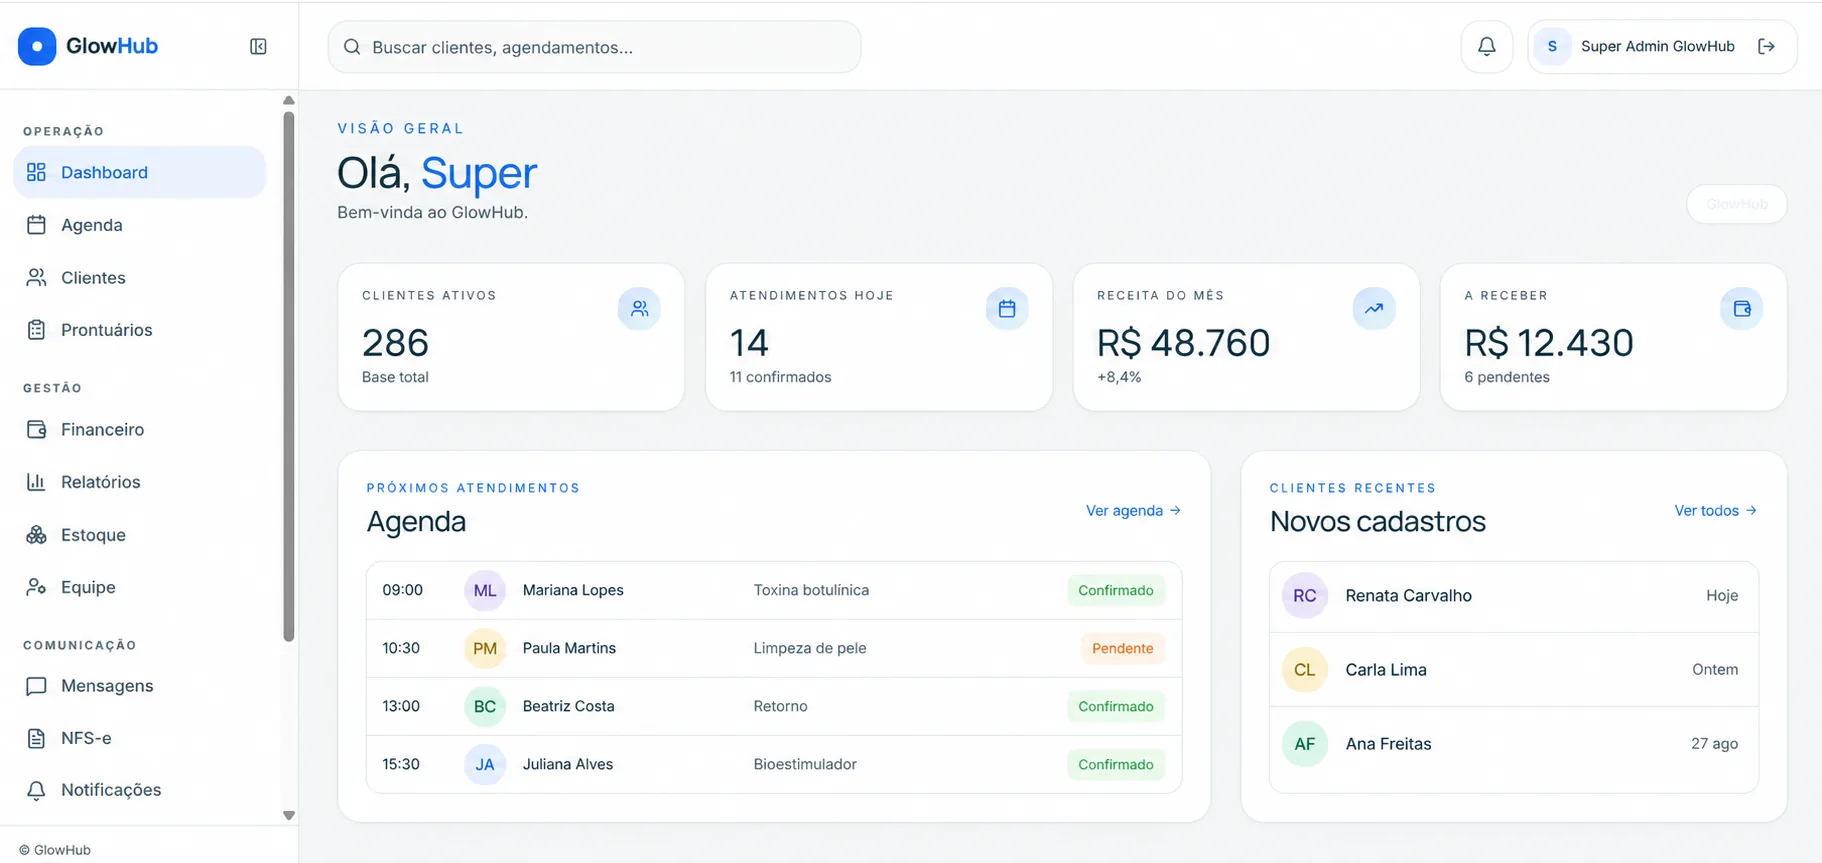Open the Estoque section

[140, 535]
